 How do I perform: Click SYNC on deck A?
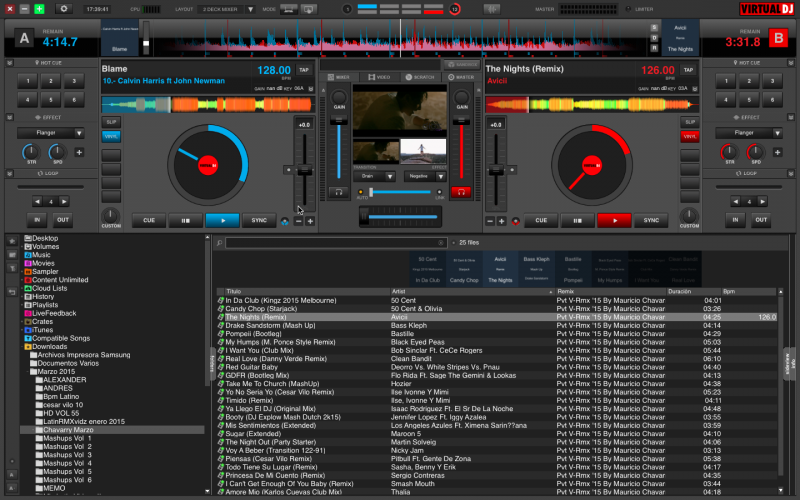(x=259, y=220)
